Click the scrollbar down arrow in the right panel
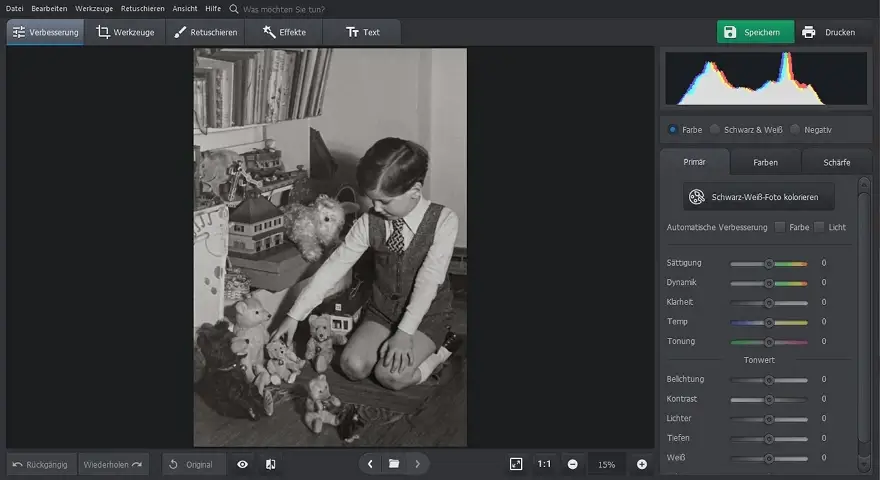Image resolution: width=880 pixels, height=480 pixels. (x=864, y=465)
